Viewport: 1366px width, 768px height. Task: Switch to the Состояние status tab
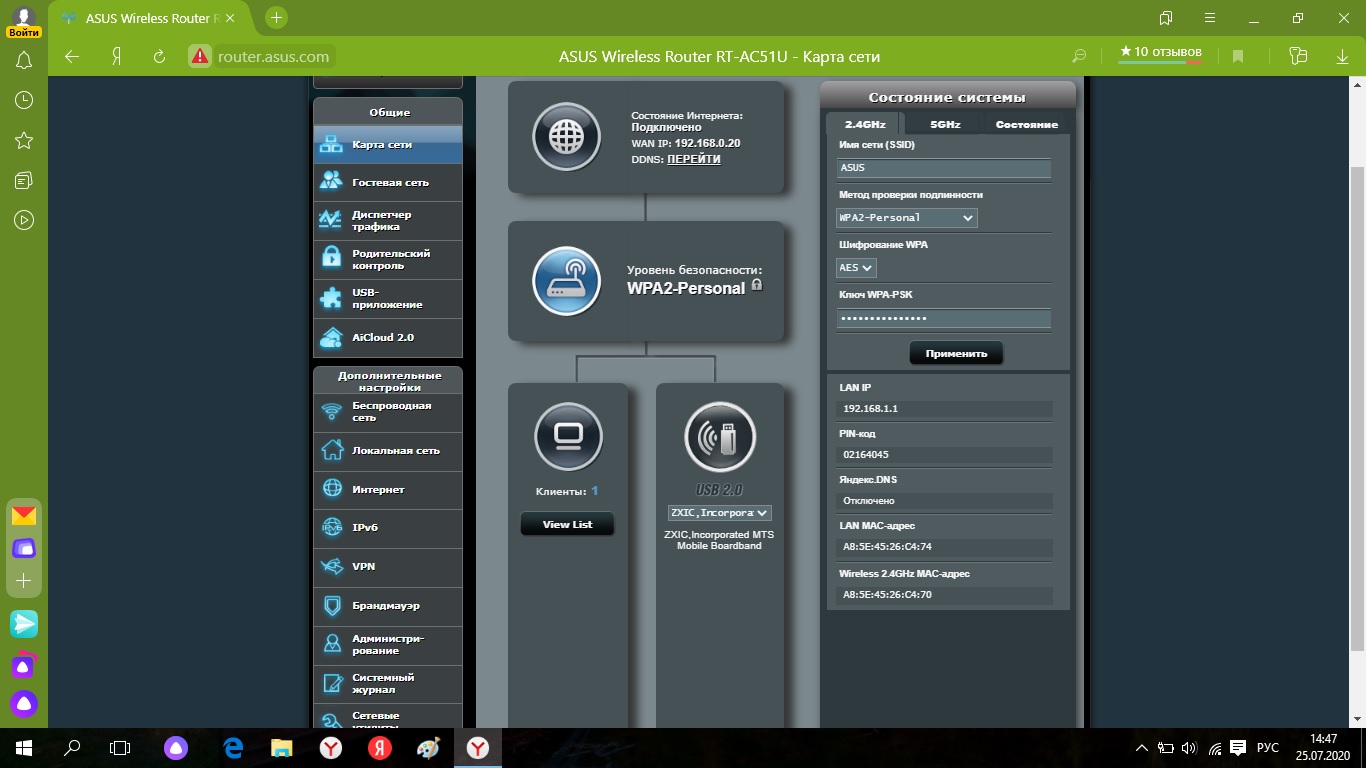pyautogui.click(x=1026, y=125)
